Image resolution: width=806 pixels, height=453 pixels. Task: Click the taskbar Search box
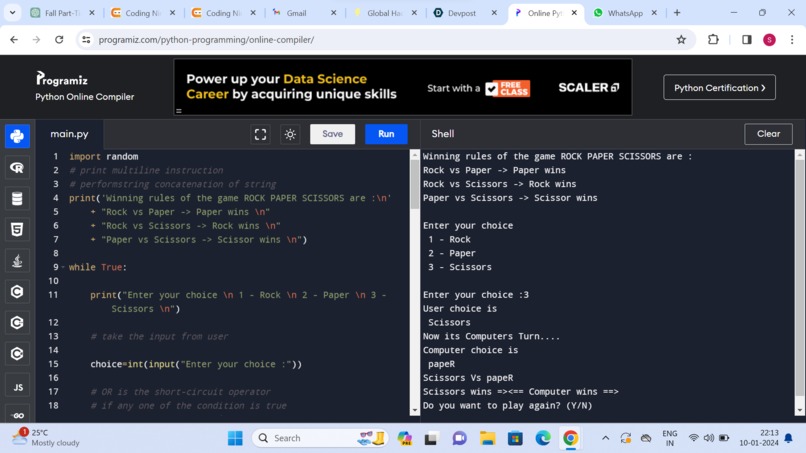click(x=320, y=438)
